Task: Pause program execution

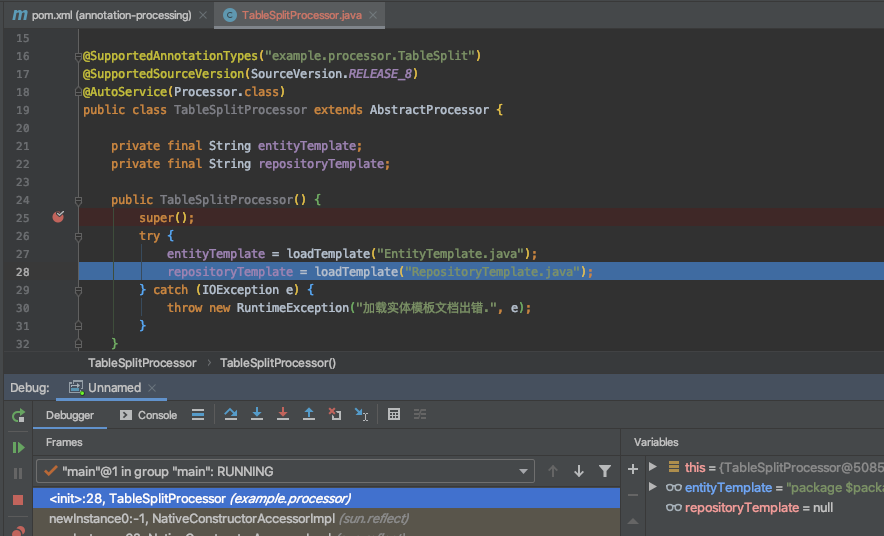Action: (x=18, y=473)
